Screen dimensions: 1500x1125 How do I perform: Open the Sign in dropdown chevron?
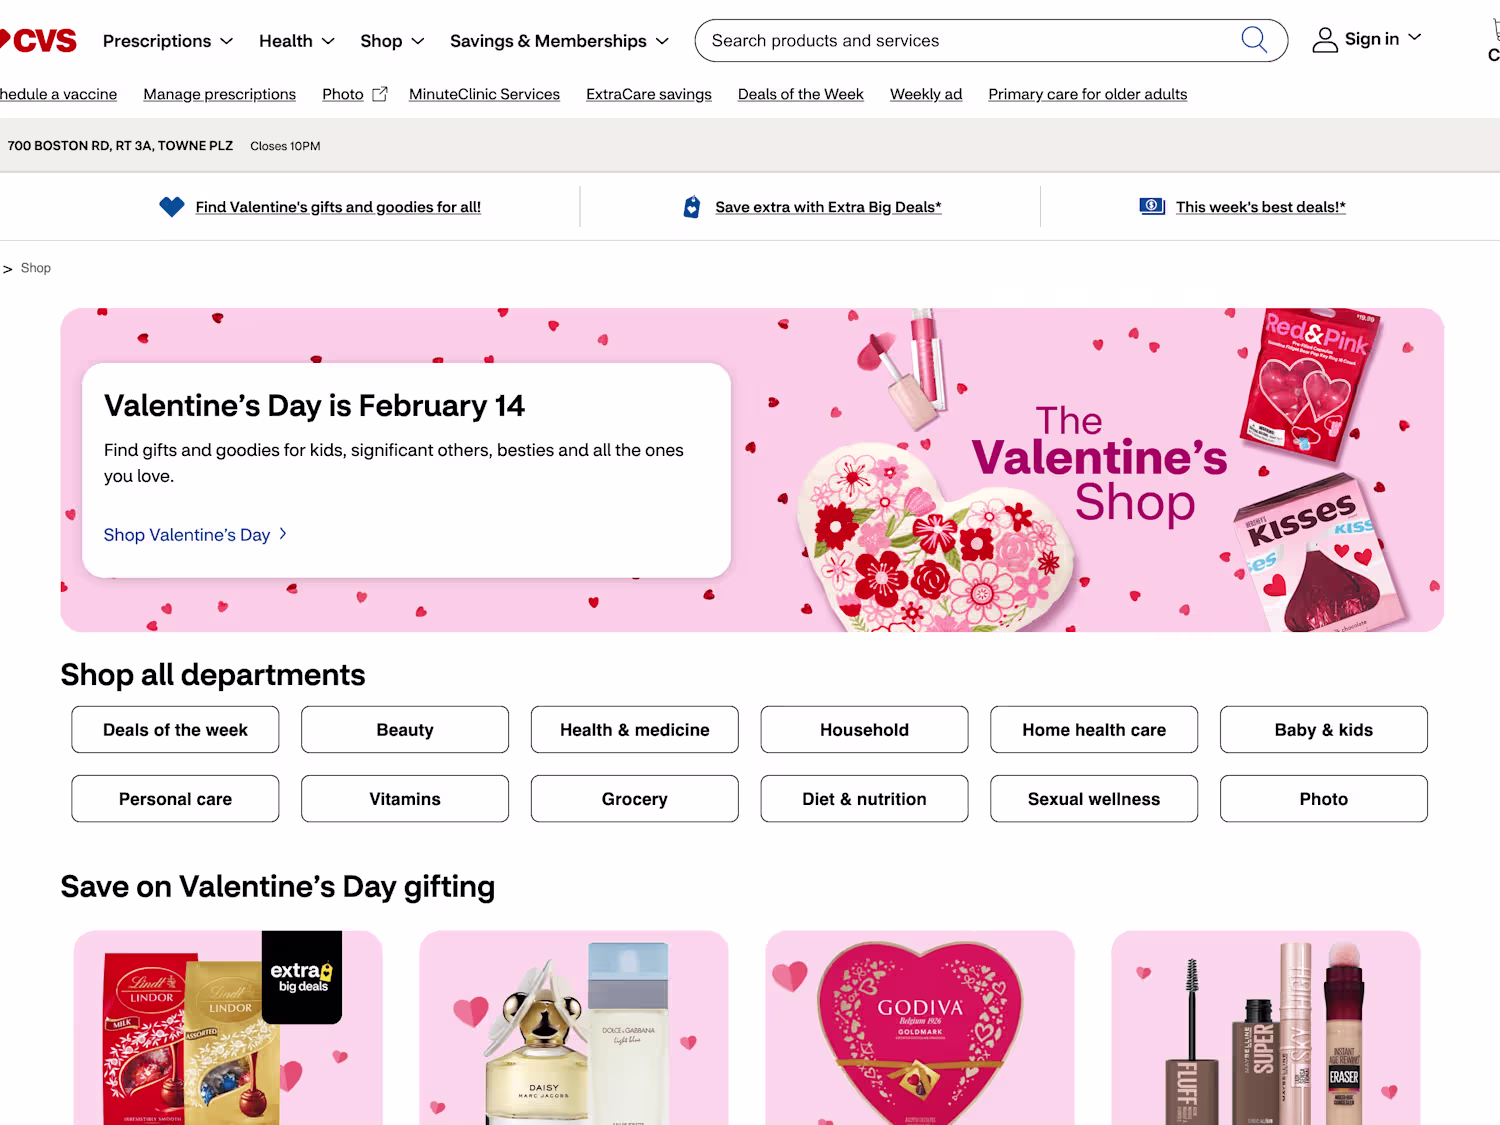tap(1414, 38)
